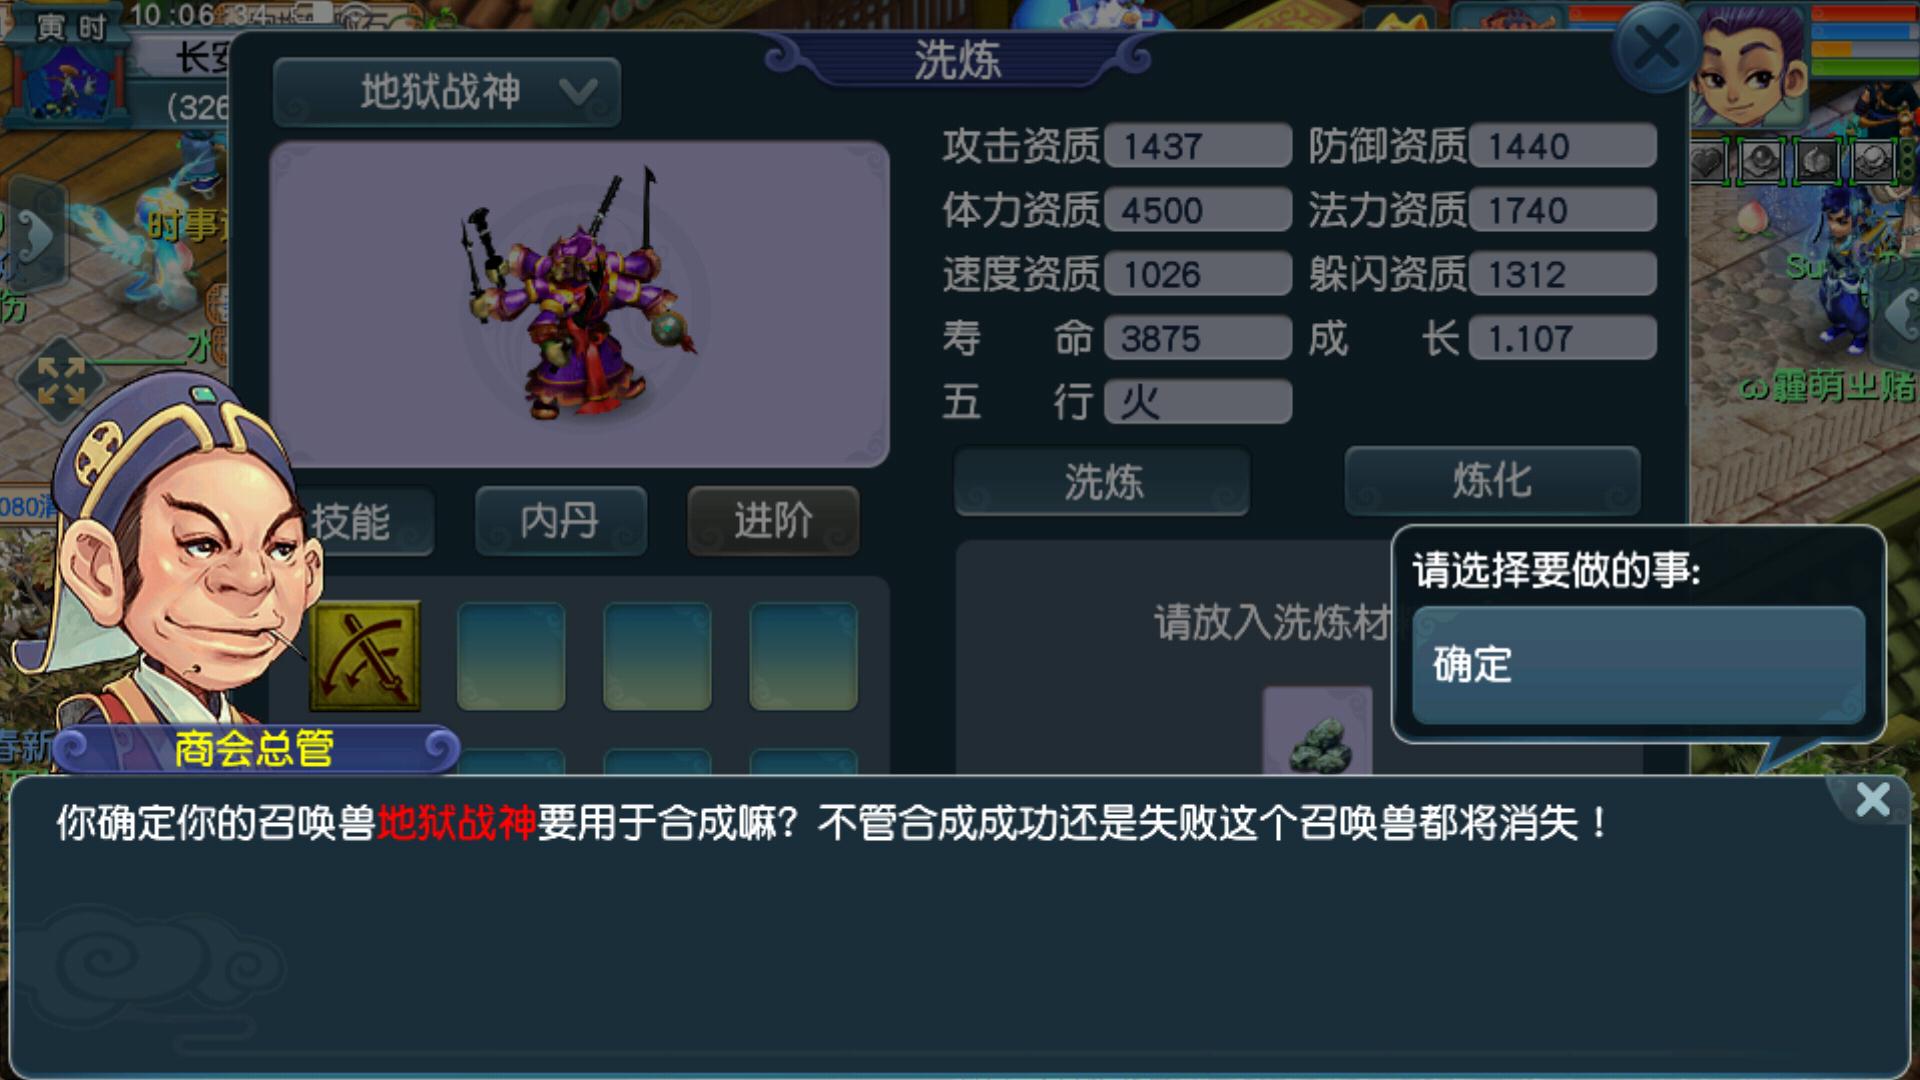The image size is (1920, 1080).
Task: Choose 确定 in the options bubble
Action: [1638, 664]
